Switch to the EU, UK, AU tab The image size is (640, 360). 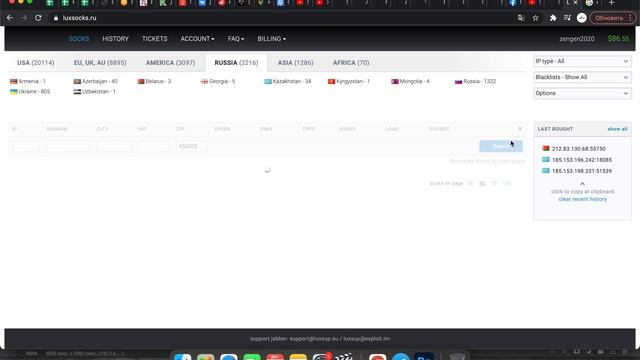[100, 63]
